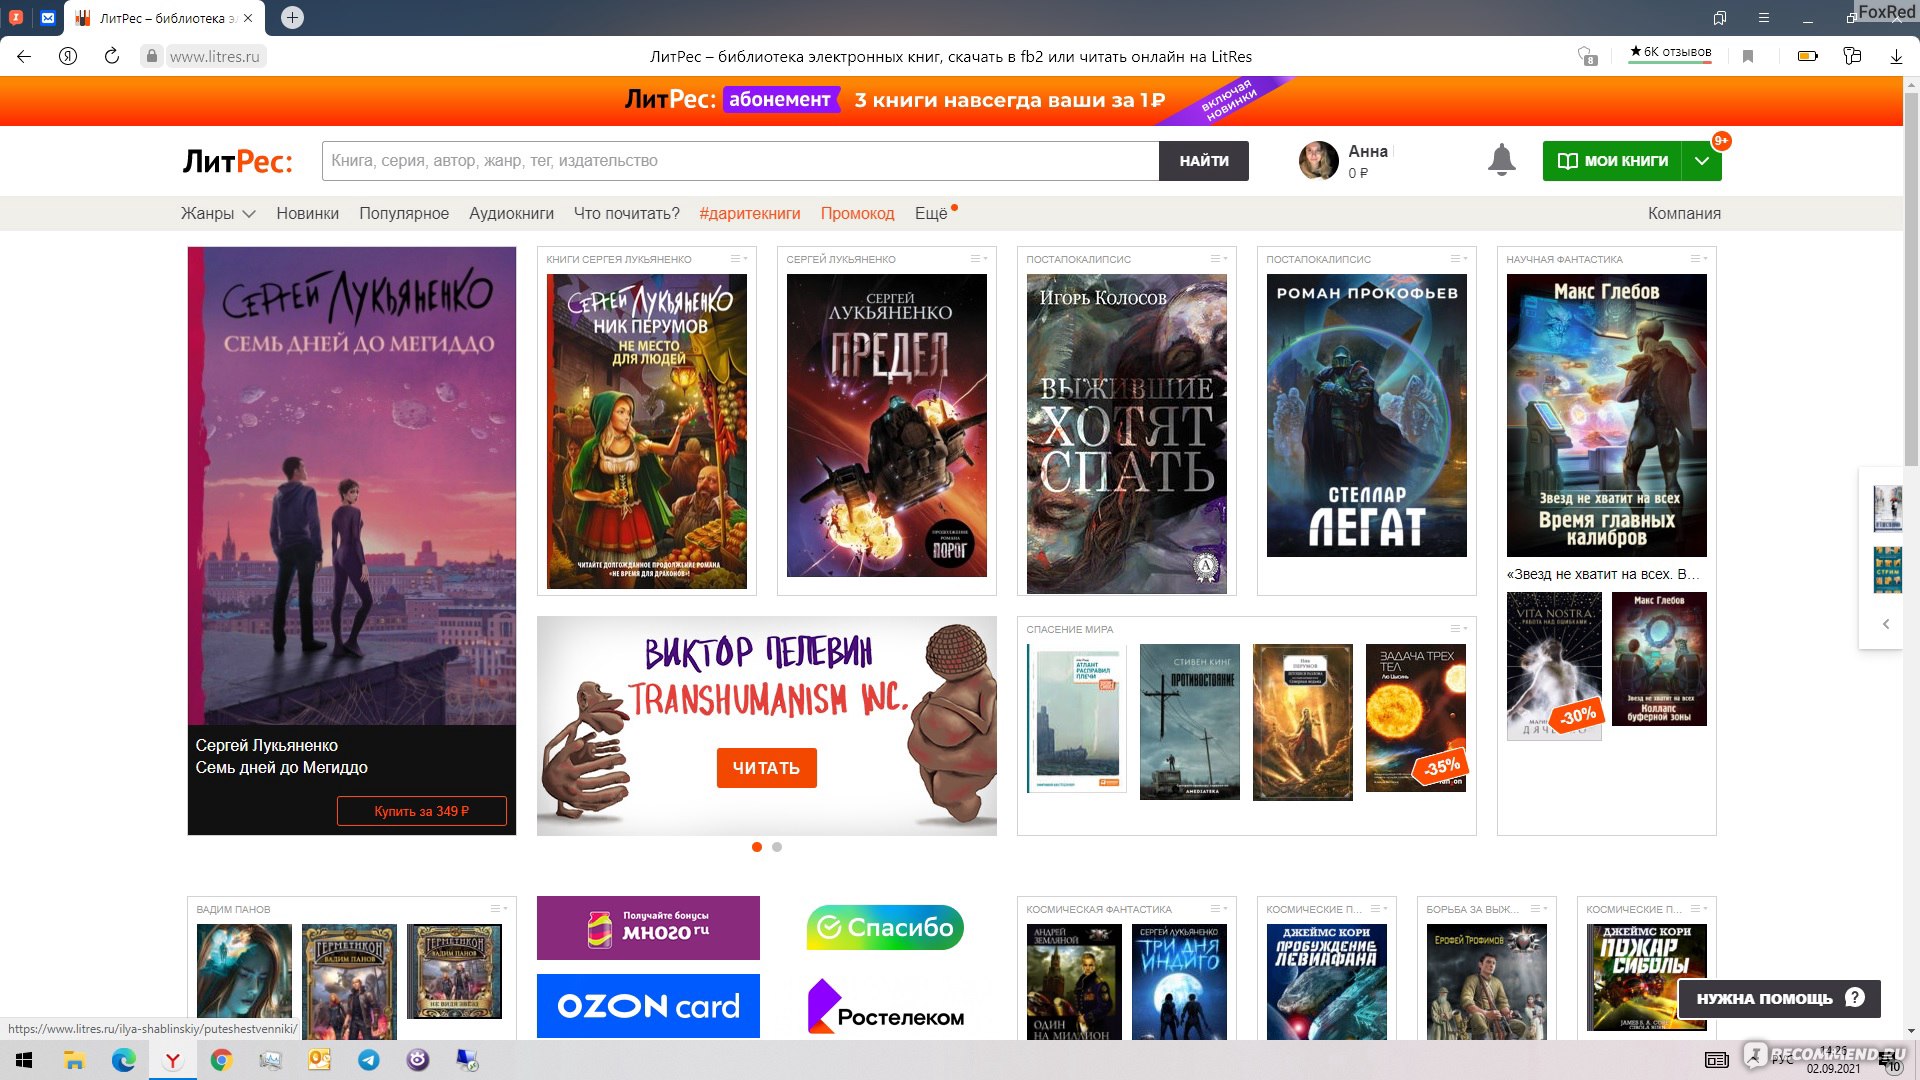
Task: Expand the side panel chevron
Action: coord(1886,624)
